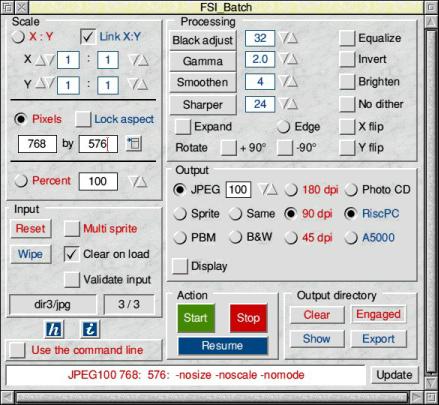
Task: Click the vertical scrollbar on right
Action: tap(431, 200)
